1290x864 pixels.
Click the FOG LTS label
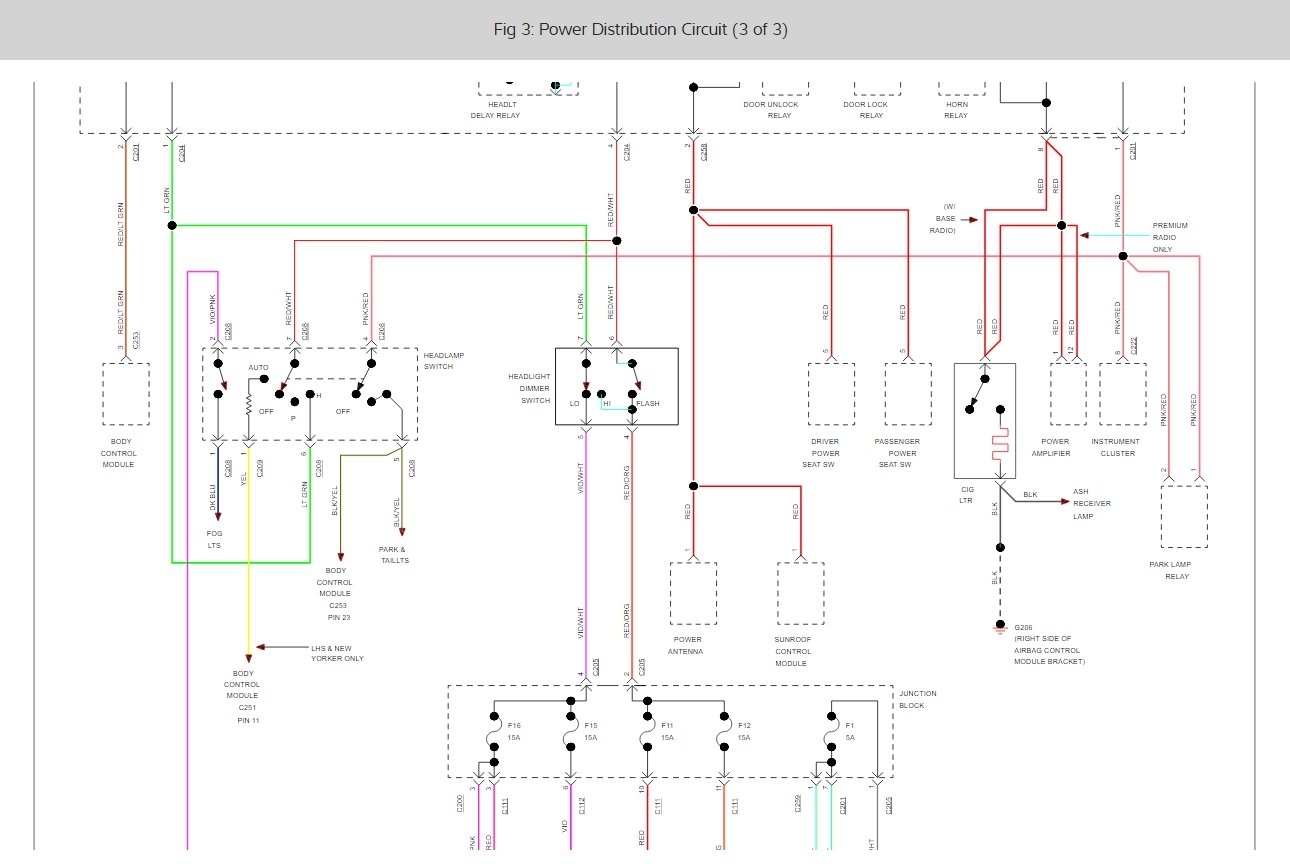click(215, 539)
